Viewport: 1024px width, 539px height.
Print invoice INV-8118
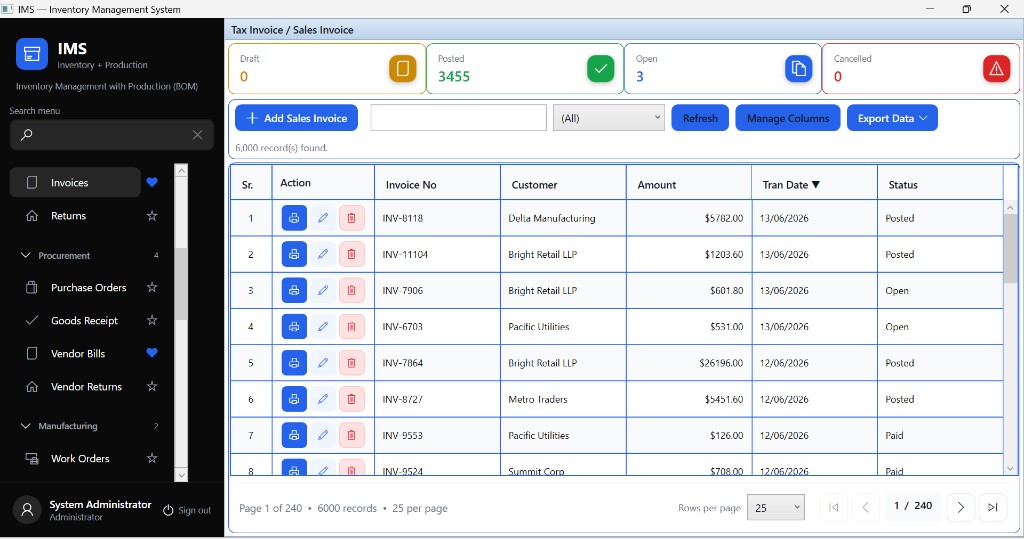pos(294,218)
